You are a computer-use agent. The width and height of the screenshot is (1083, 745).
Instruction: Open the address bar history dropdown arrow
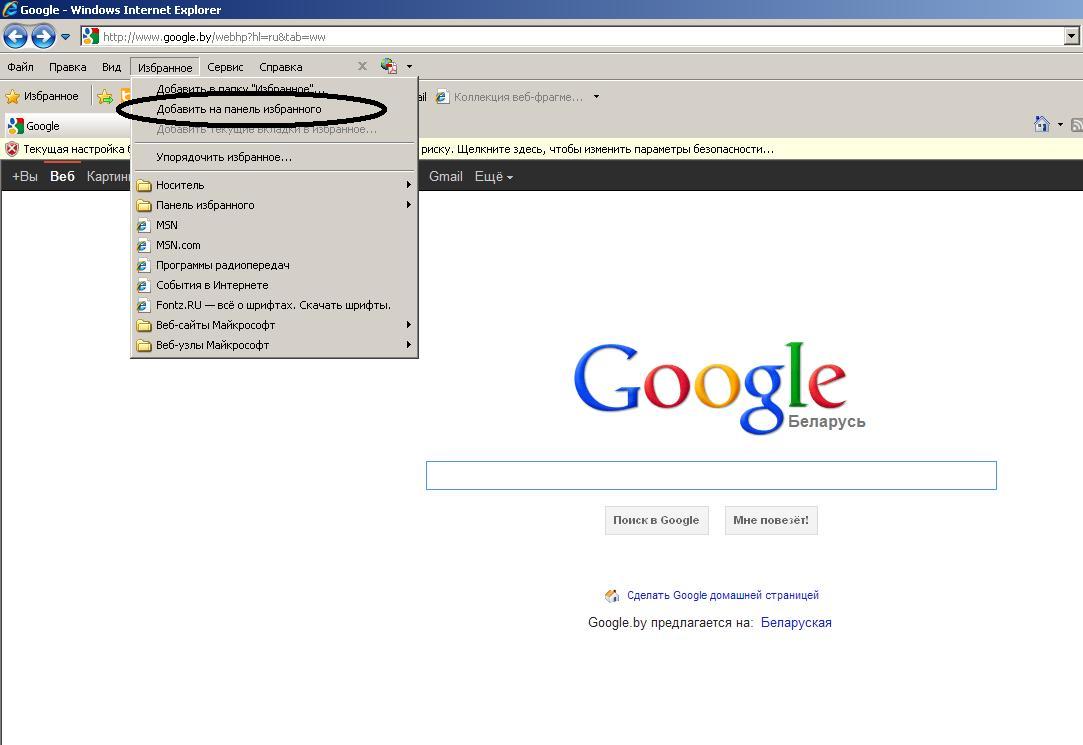[x=1071, y=36]
